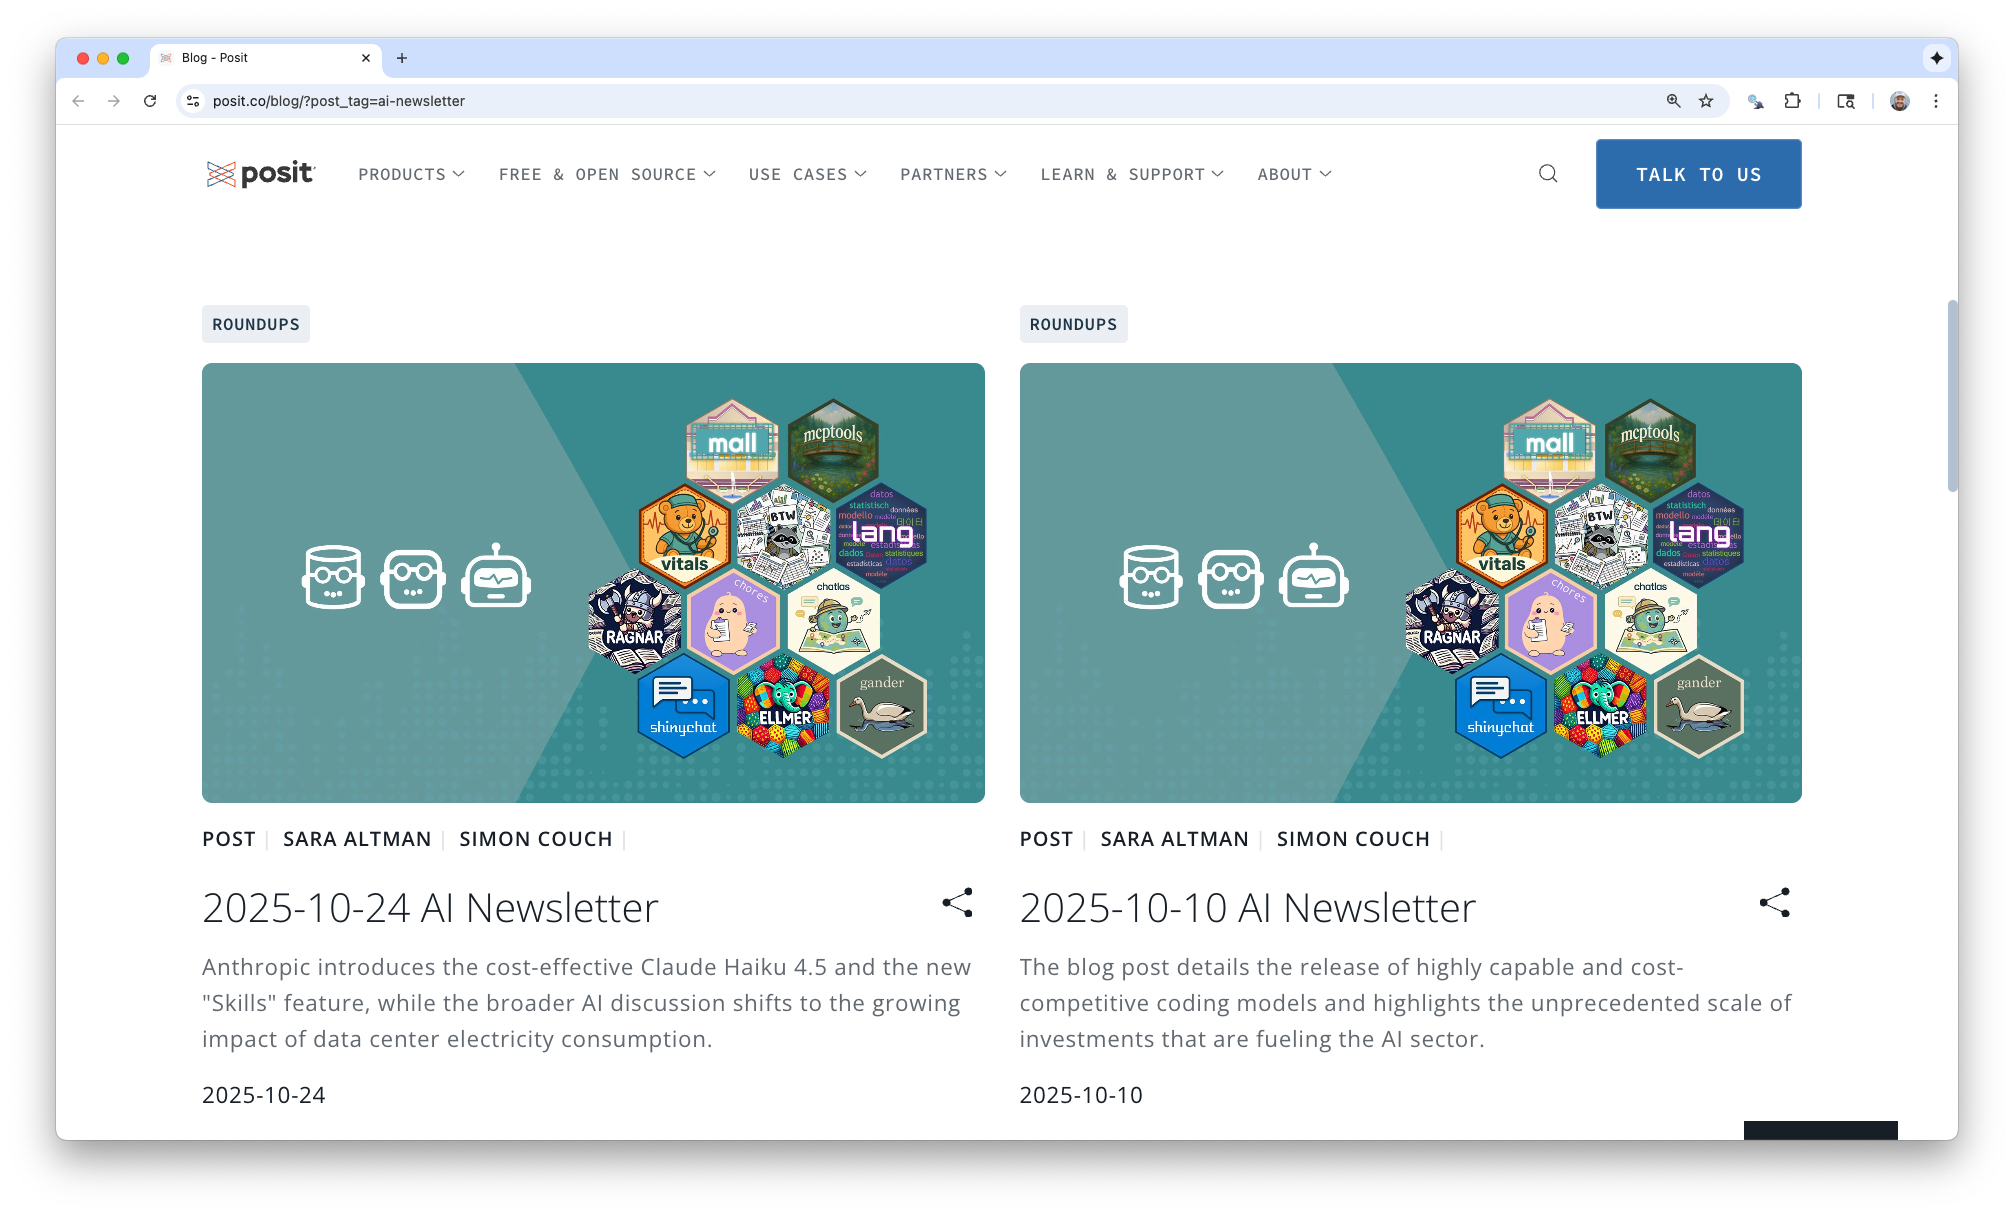Click the date 2025-10-10 below the summary
This screenshot has height=1214, width=2014.
pyautogui.click(x=1081, y=1095)
